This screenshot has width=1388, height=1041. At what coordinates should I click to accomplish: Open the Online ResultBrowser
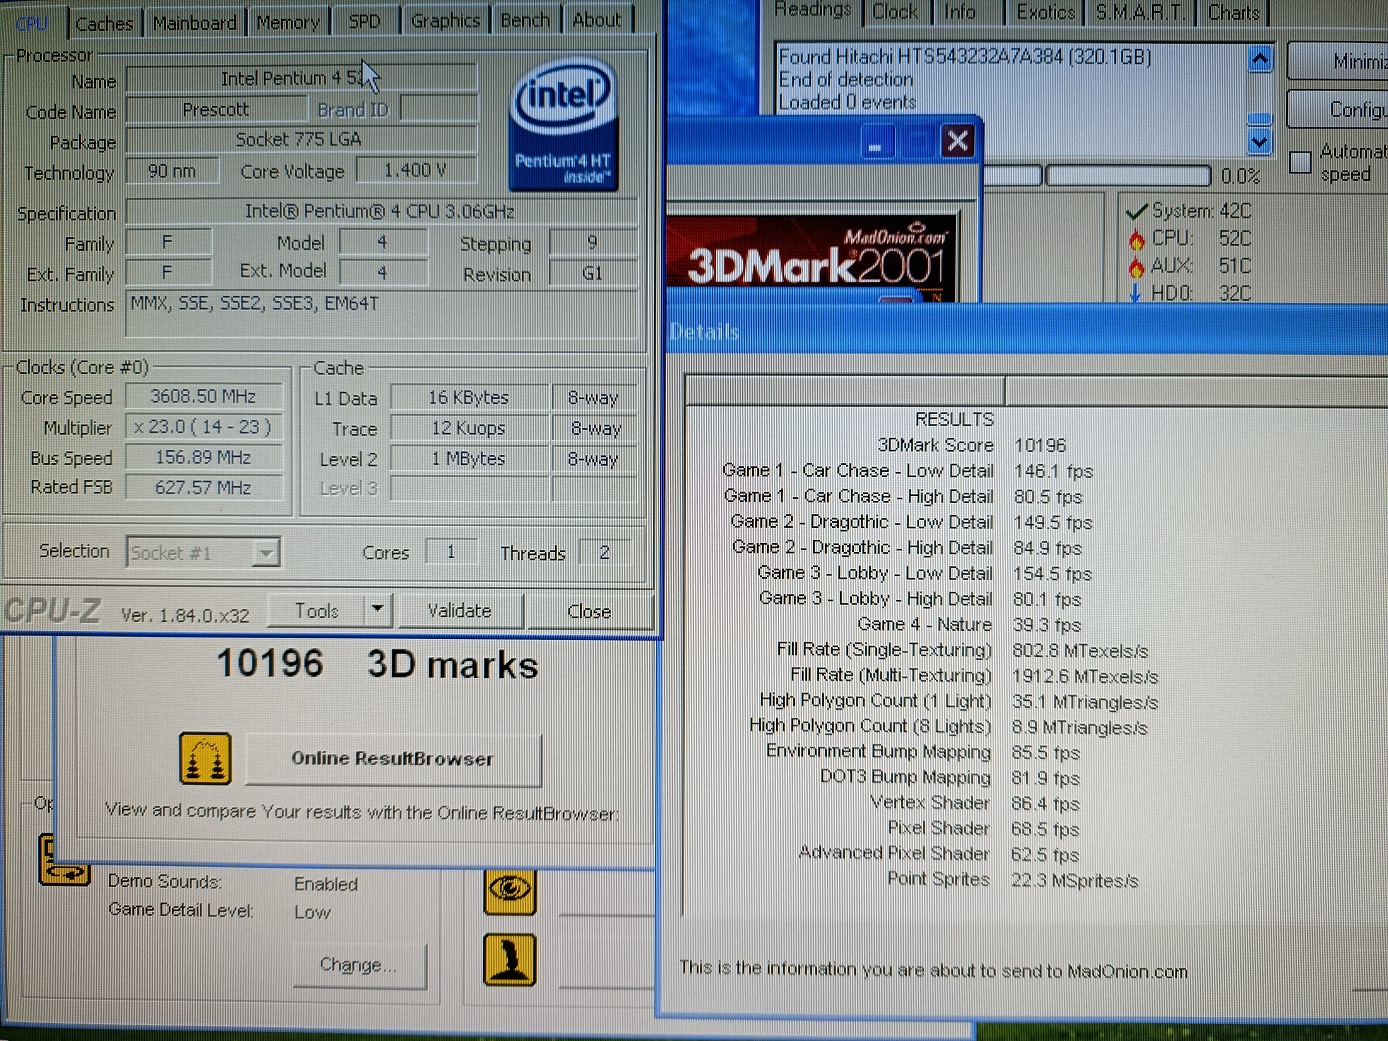393,759
